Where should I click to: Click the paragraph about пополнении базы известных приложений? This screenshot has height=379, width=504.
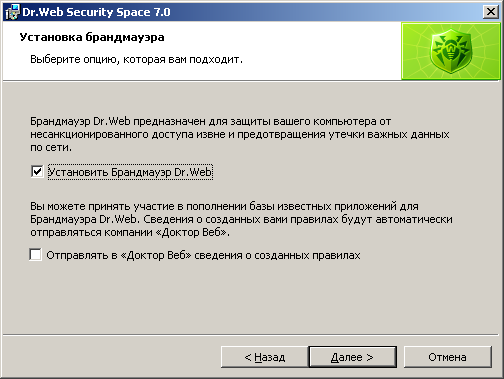pos(241,219)
